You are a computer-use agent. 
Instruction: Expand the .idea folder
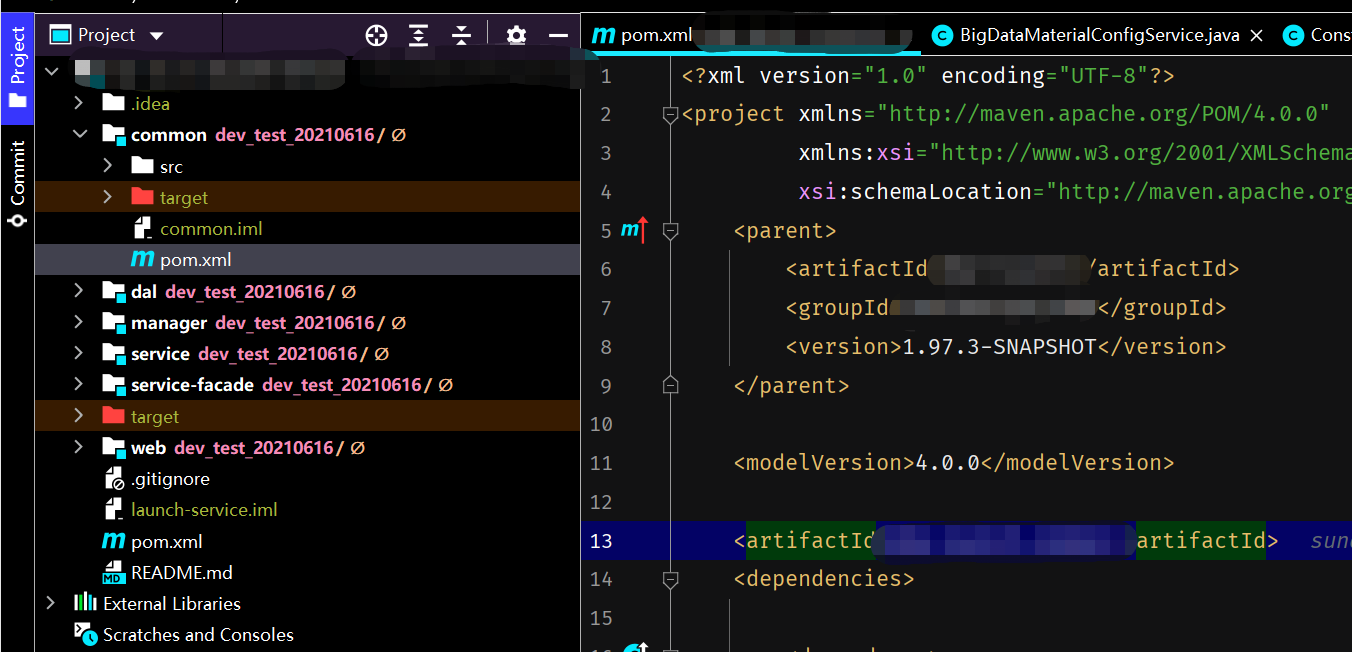pos(79,103)
